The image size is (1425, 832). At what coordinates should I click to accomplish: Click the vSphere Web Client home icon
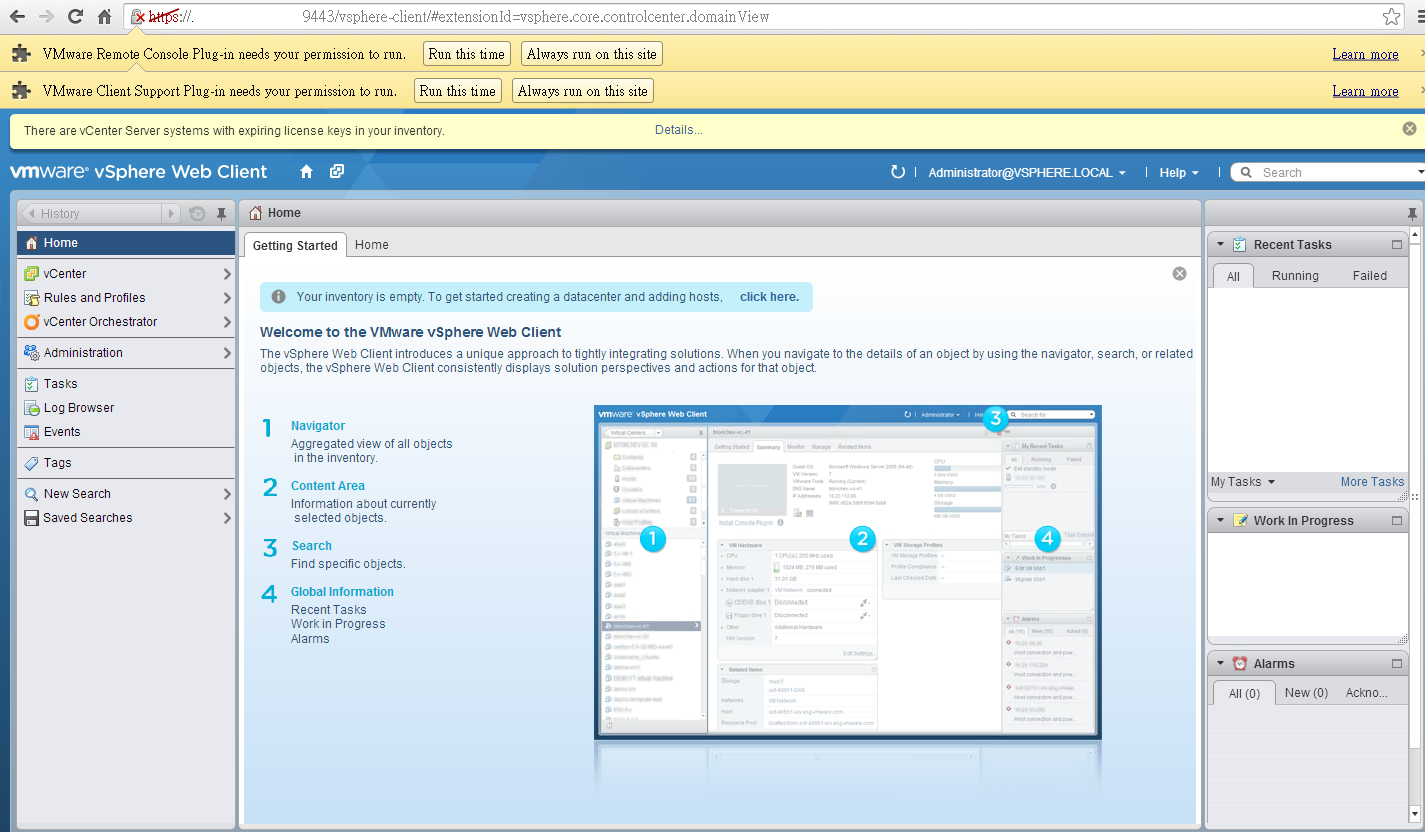307,172
